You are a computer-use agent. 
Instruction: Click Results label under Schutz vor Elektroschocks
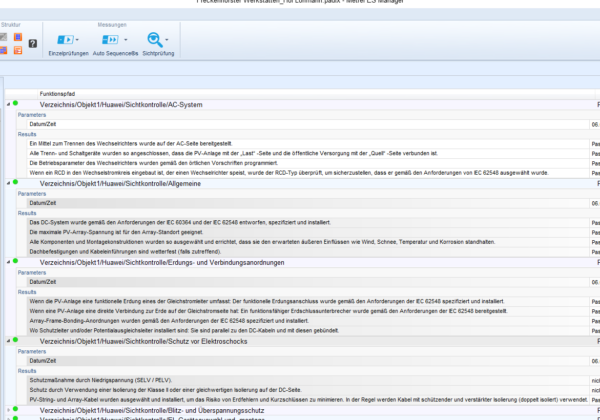[x=27, y=371]
